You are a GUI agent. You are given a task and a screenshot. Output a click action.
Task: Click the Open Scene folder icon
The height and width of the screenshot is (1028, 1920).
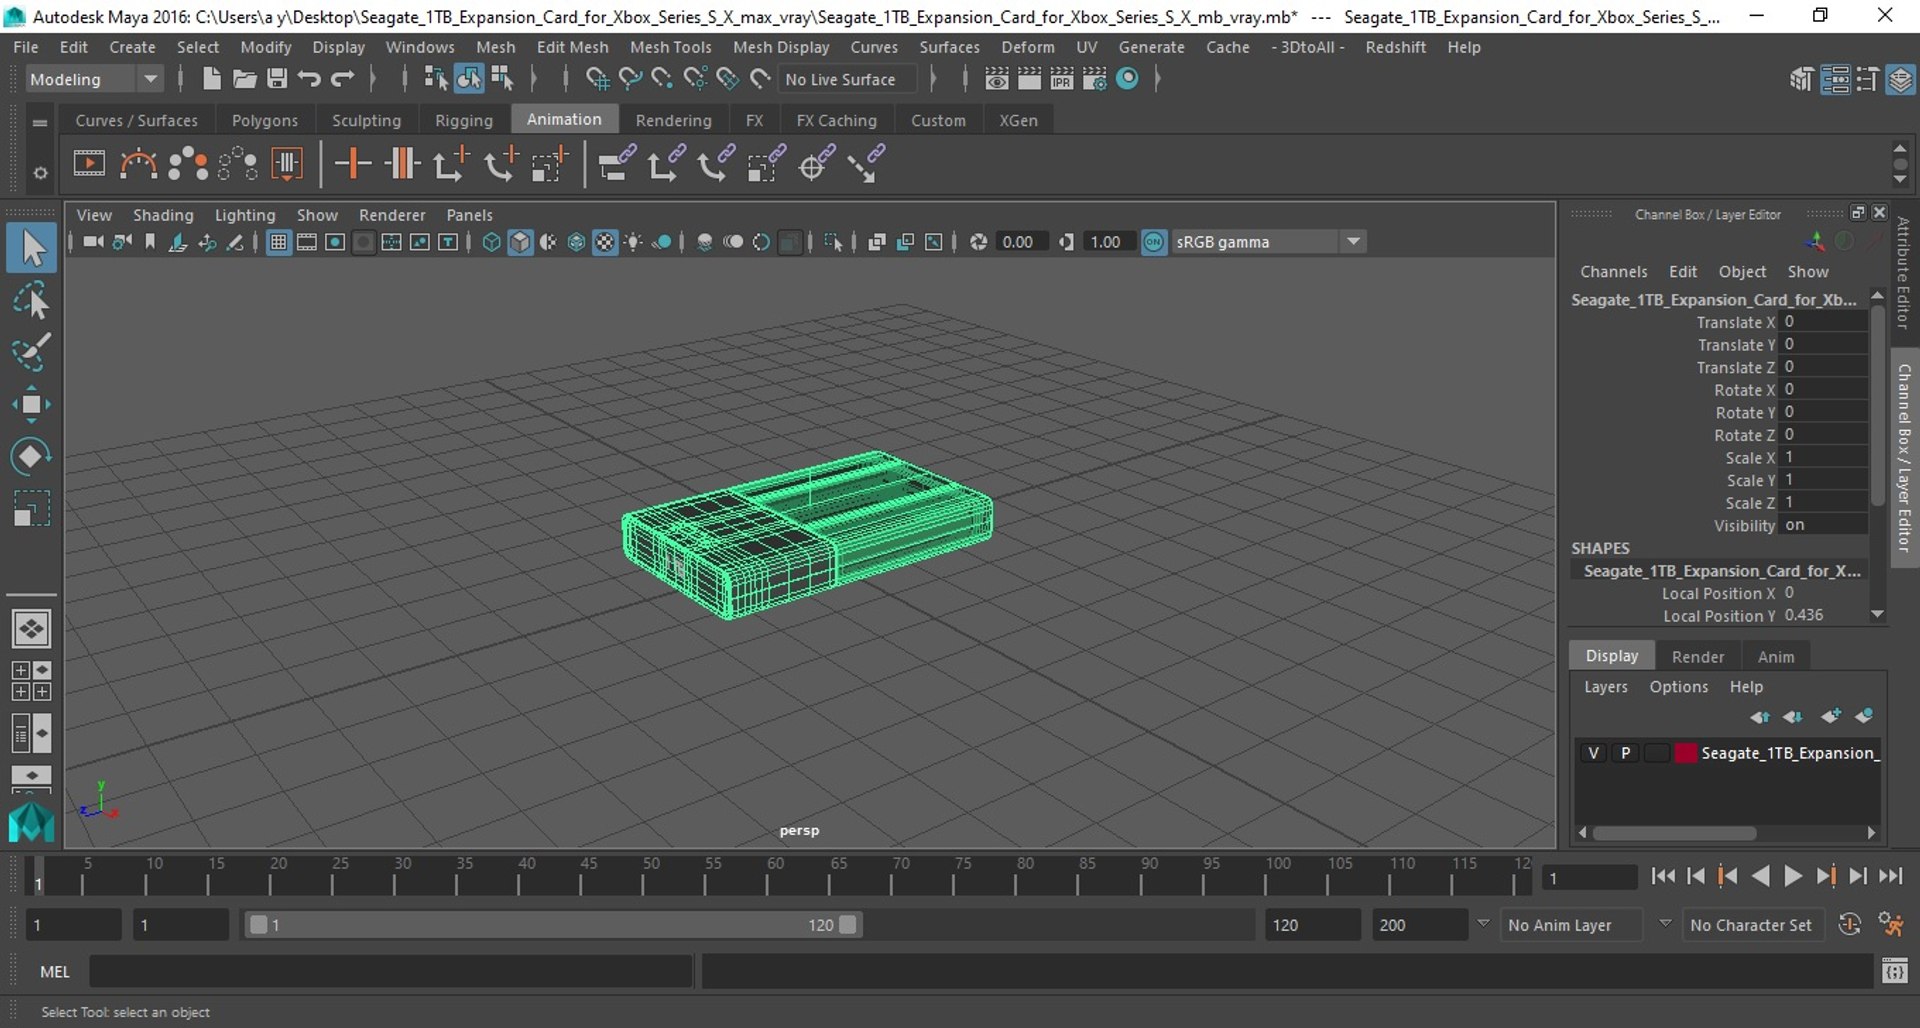tap(244, 79)
